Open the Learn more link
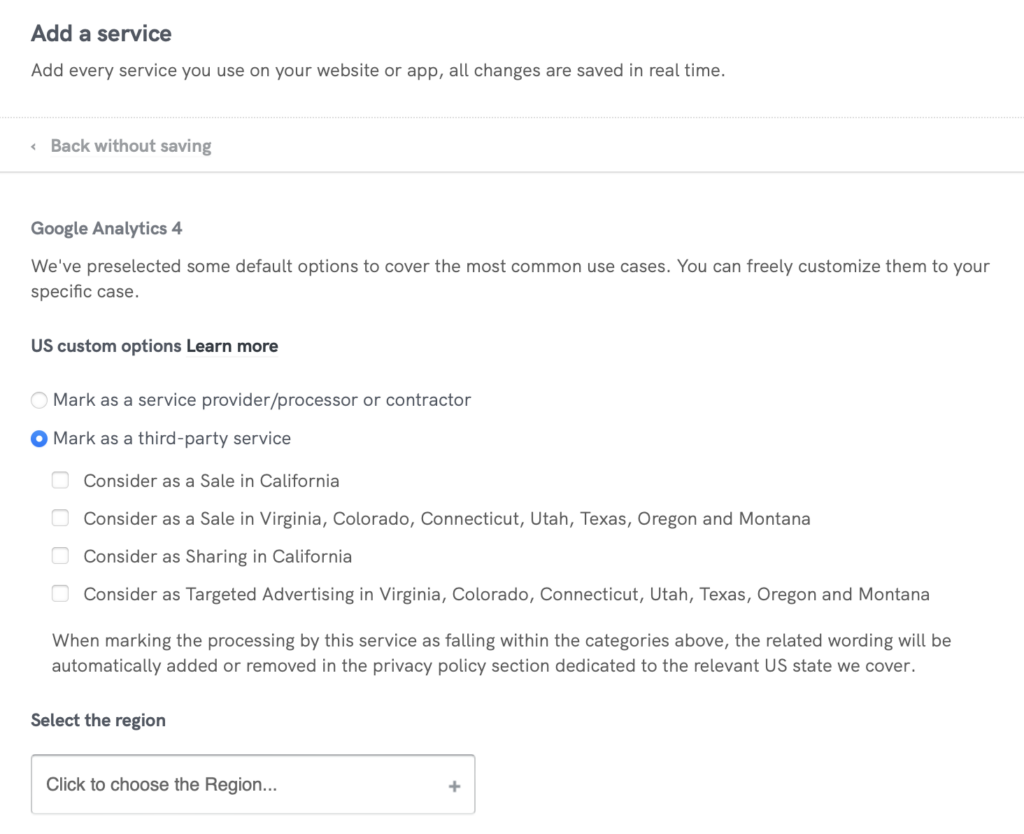Viewport: 1024px width, 834px height. (x=232, y=346)
